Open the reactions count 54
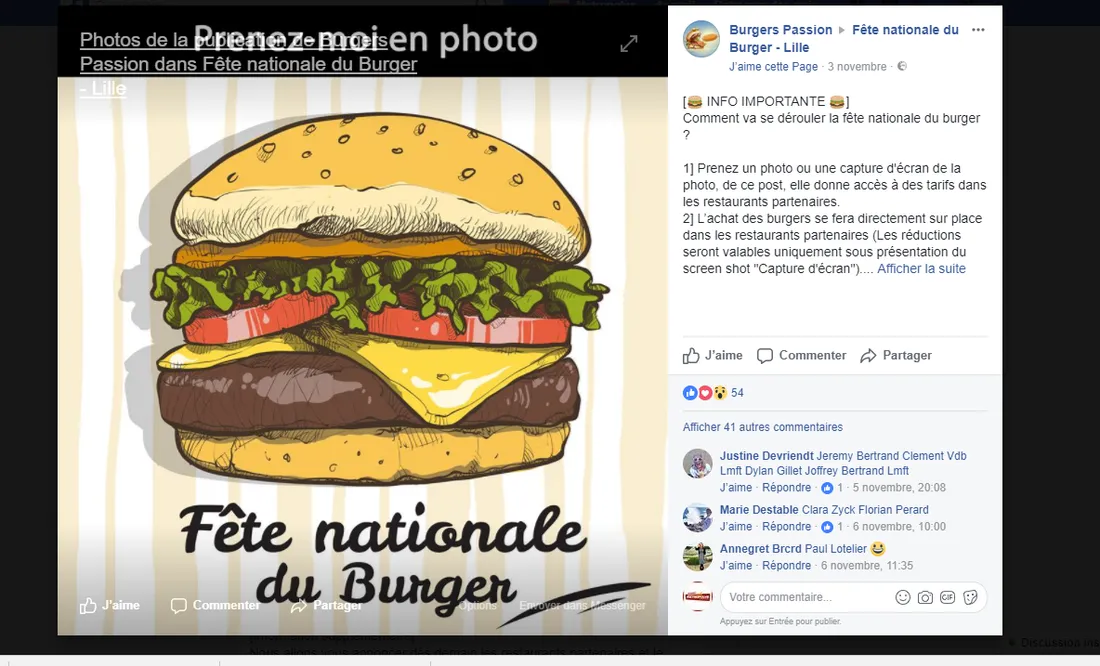Screen dimensions: 1100x666 click(737, 393)
